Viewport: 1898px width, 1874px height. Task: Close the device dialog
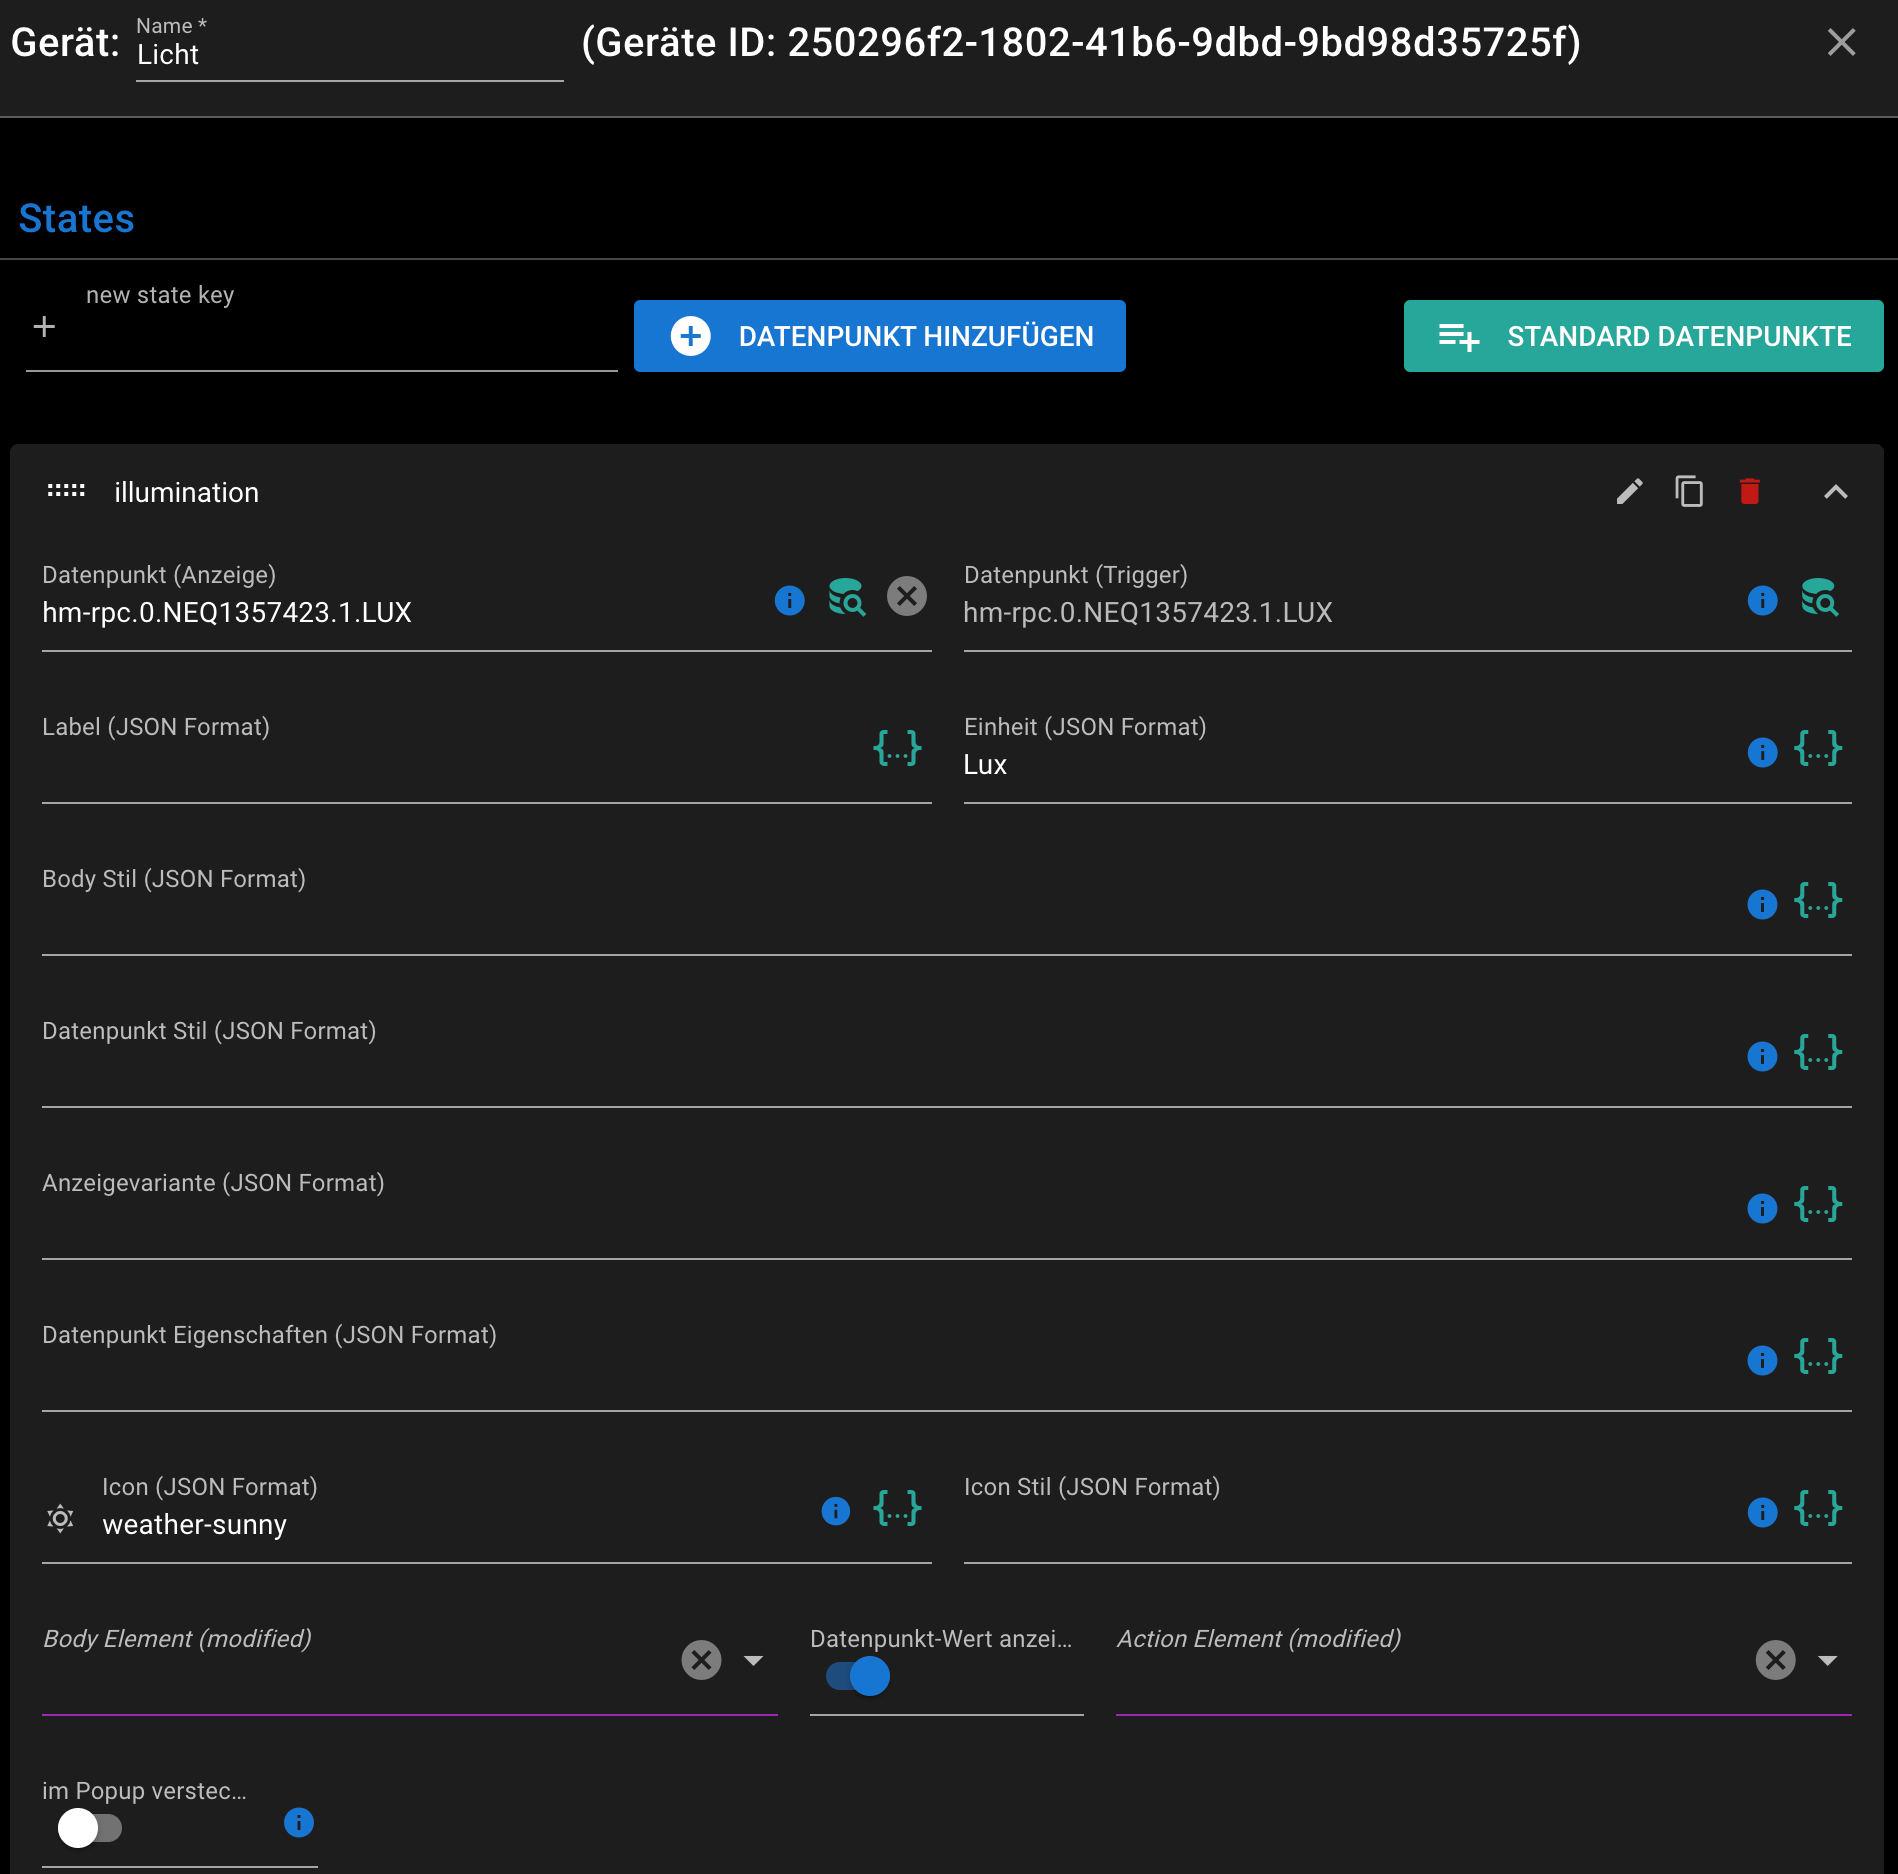[1841, 42]
